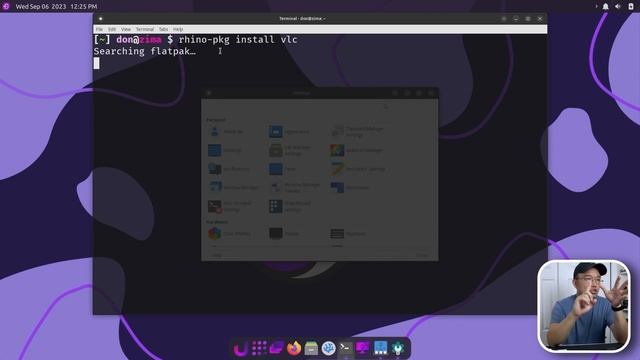Open the teal gear tool icon in the dock
This screenshot has height=360, width=640.
[x=398, y=348]
